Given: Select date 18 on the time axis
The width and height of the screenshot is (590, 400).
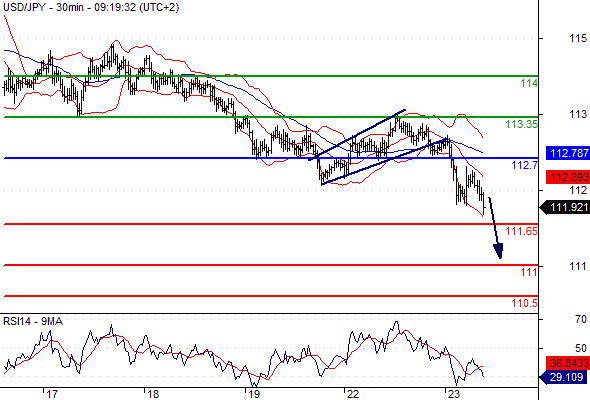Looking at the screenshot, I should pos(153,394).
